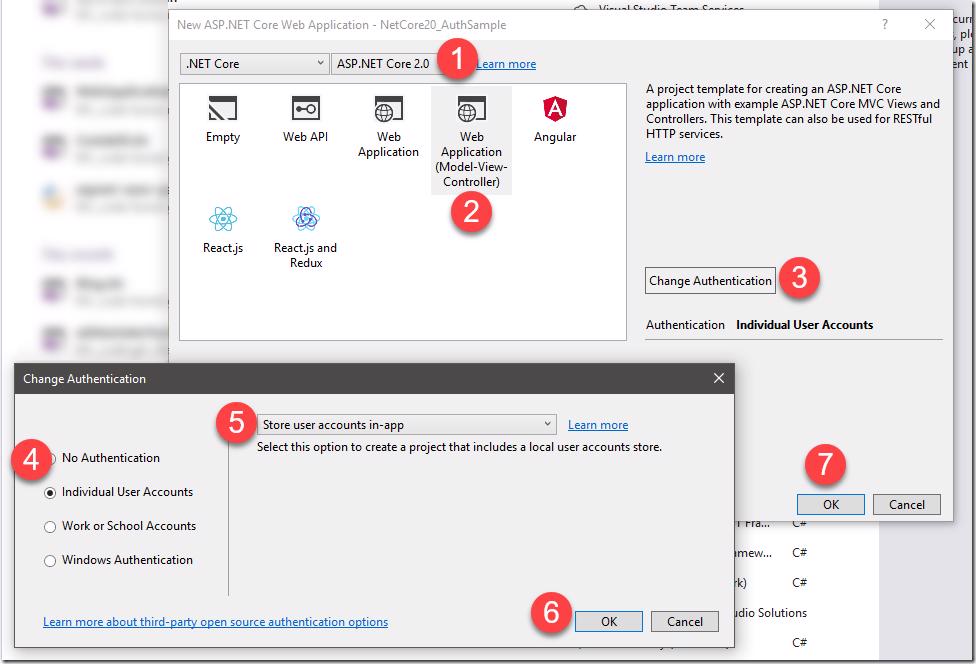Choose the Web API template
Viewport: 976px width, 664px height.
point(305,119)
